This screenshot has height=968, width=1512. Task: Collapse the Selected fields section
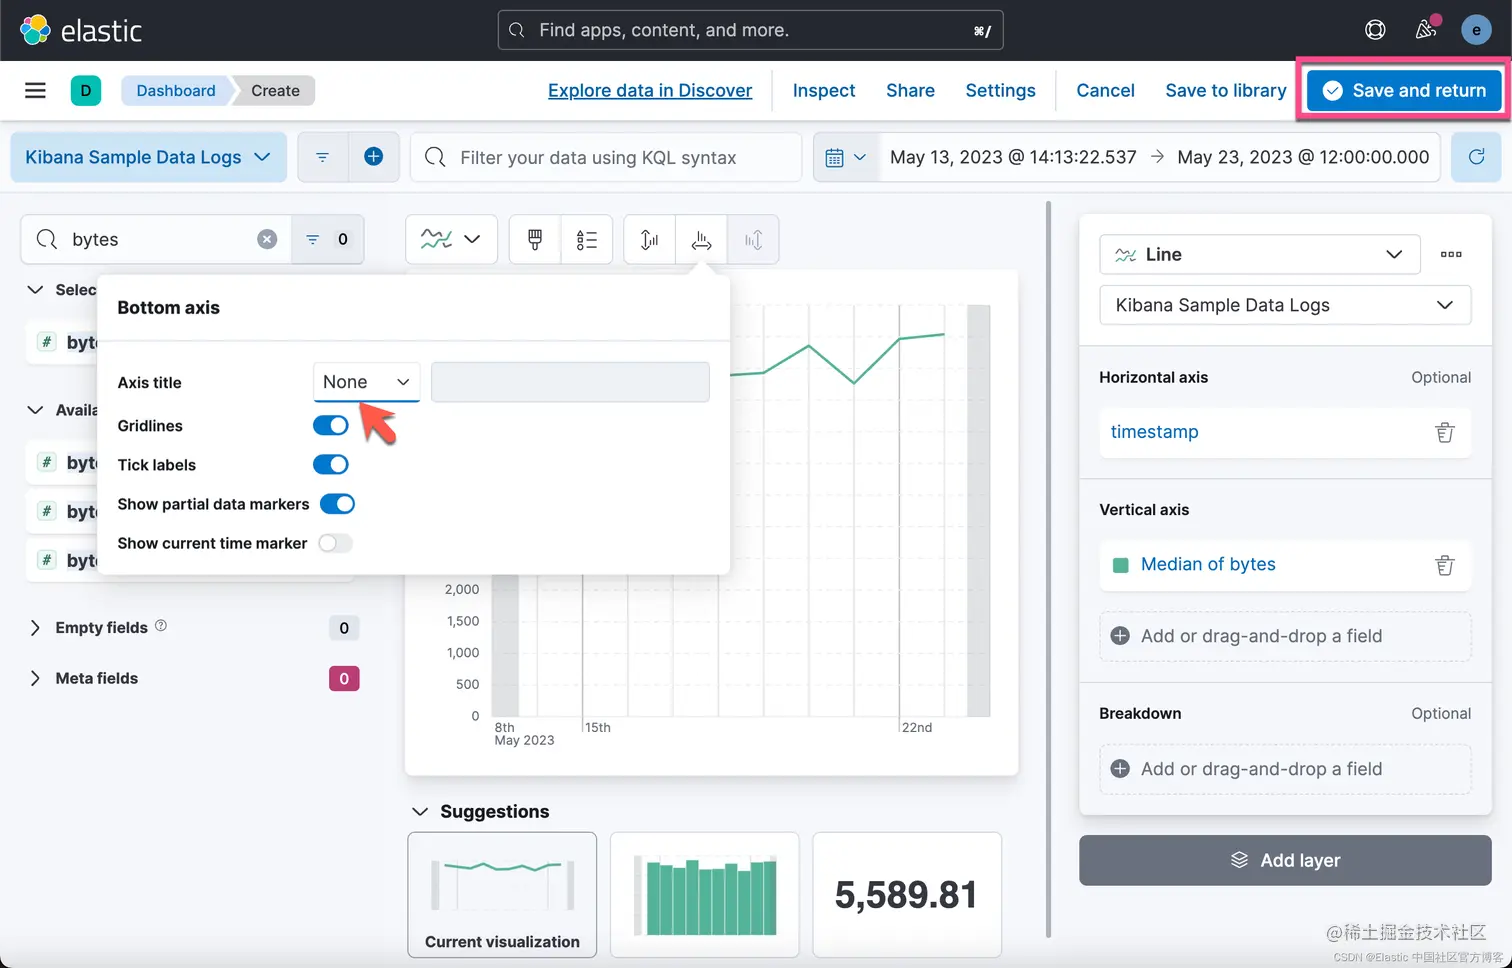[35, 289]
